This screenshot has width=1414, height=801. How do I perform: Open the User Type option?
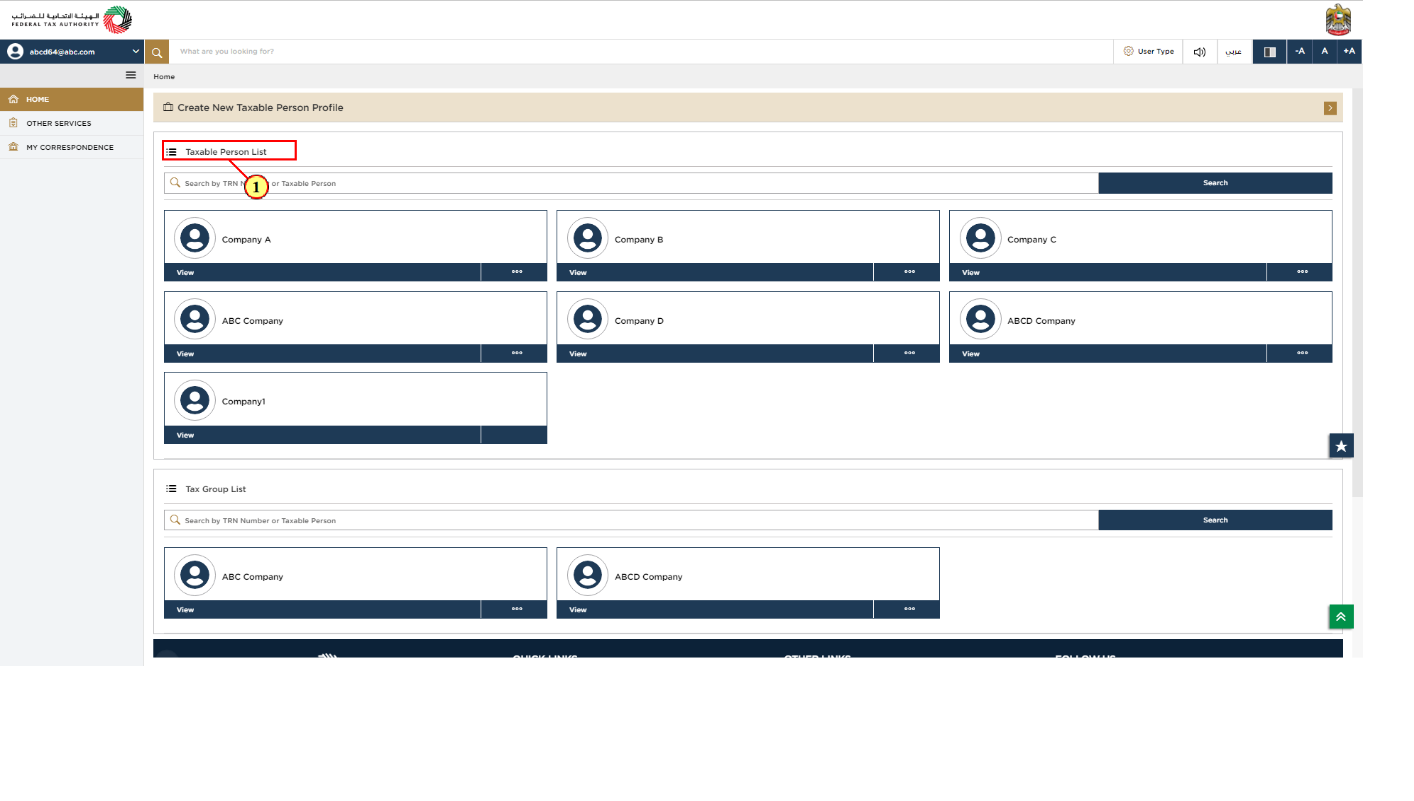(1148, 52)
